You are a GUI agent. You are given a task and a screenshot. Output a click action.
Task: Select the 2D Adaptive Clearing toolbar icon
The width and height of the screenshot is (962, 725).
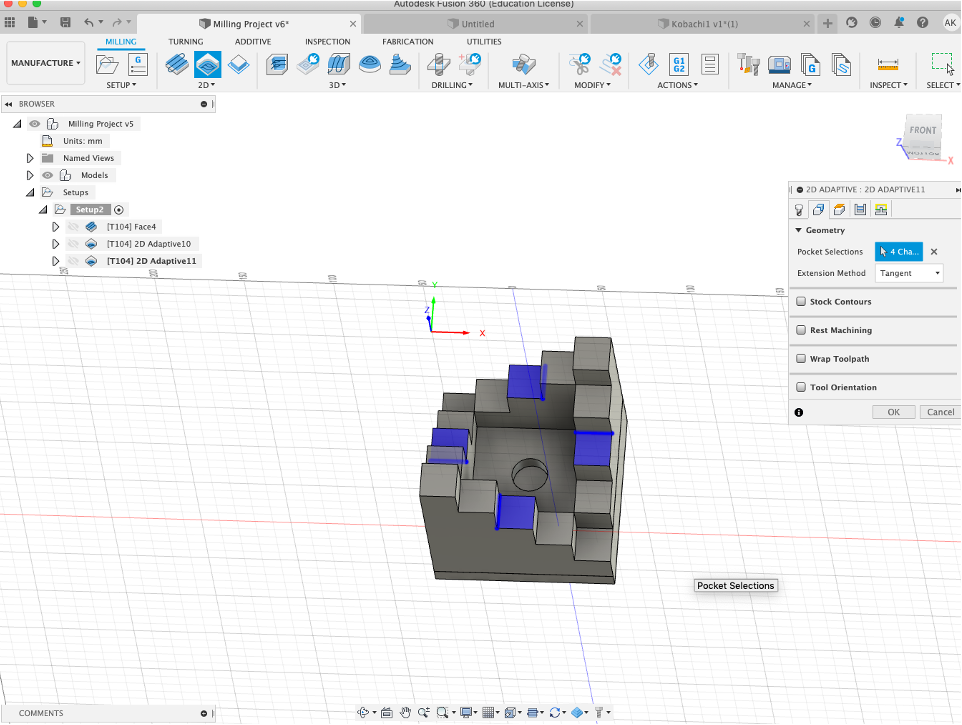tap(207, 65)
